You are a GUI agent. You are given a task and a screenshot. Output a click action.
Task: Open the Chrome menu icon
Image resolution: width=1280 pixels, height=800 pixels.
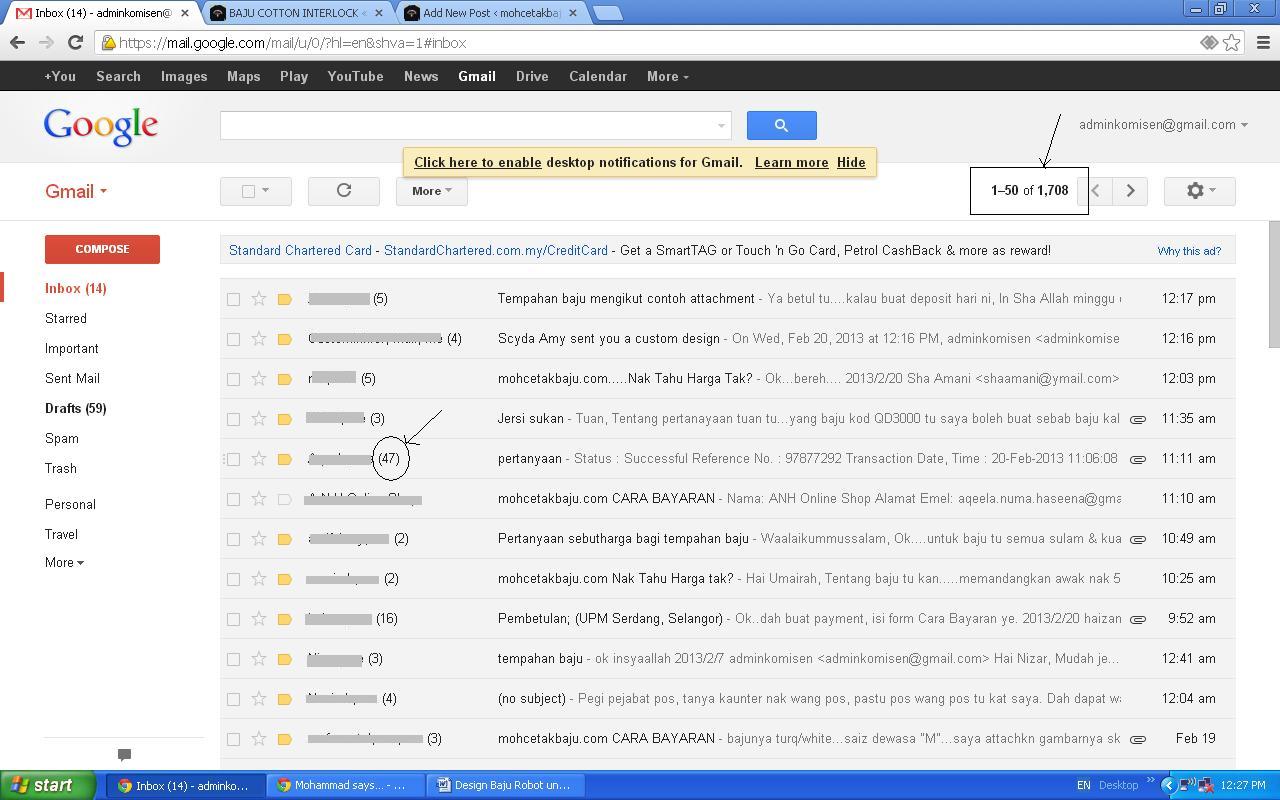pyautogui.click(x=1262, y=43)
